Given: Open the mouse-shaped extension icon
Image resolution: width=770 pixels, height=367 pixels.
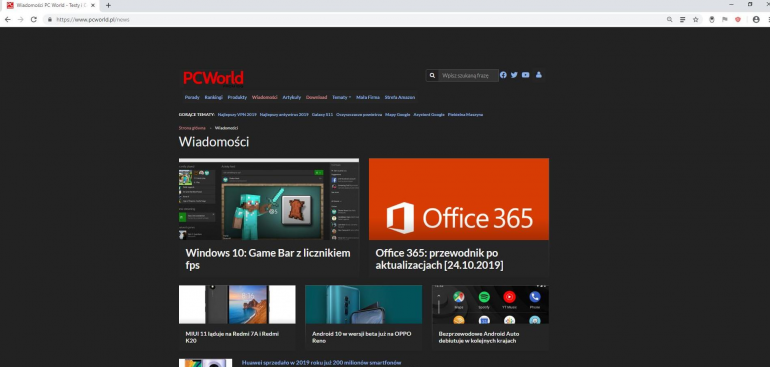Looking at the screenshot, I should pyautogui.click(x=712, y=20).
